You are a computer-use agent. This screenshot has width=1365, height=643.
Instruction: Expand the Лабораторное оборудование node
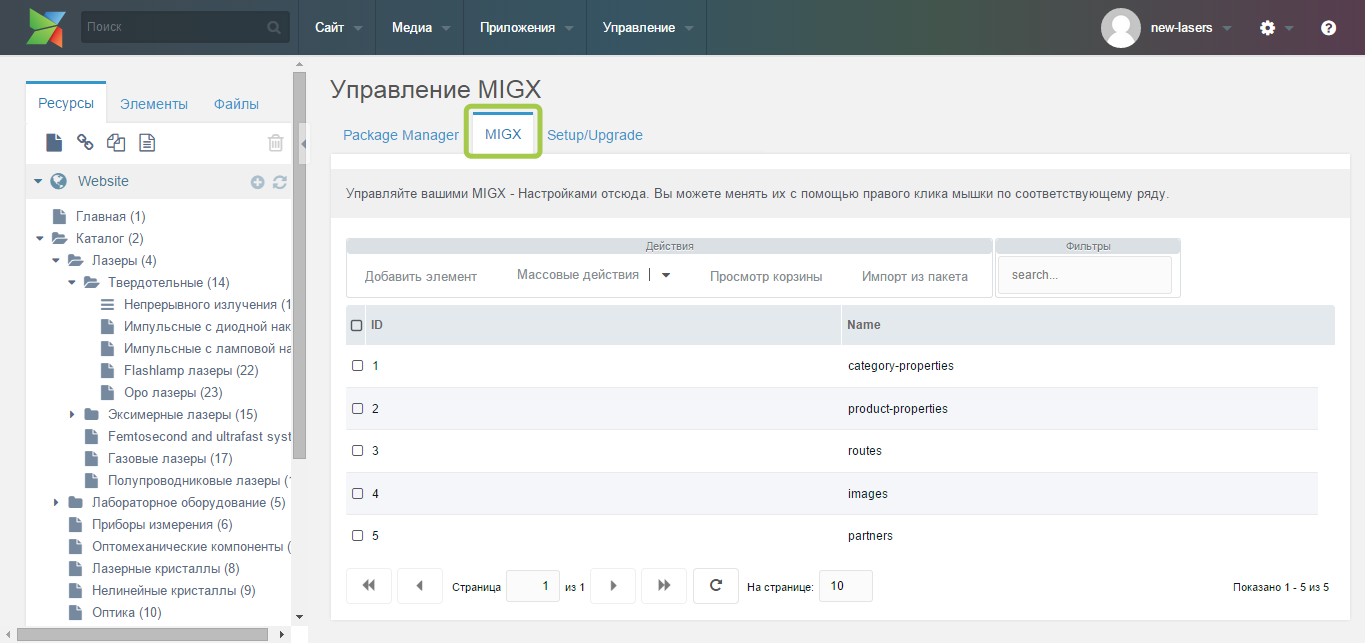point(56,502)
